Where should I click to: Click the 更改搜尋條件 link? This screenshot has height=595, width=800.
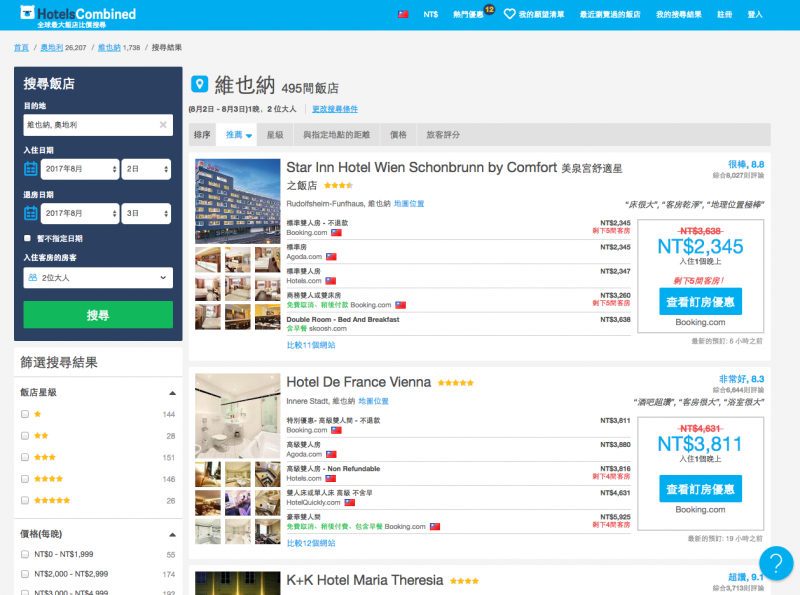(x=335, y=109)
